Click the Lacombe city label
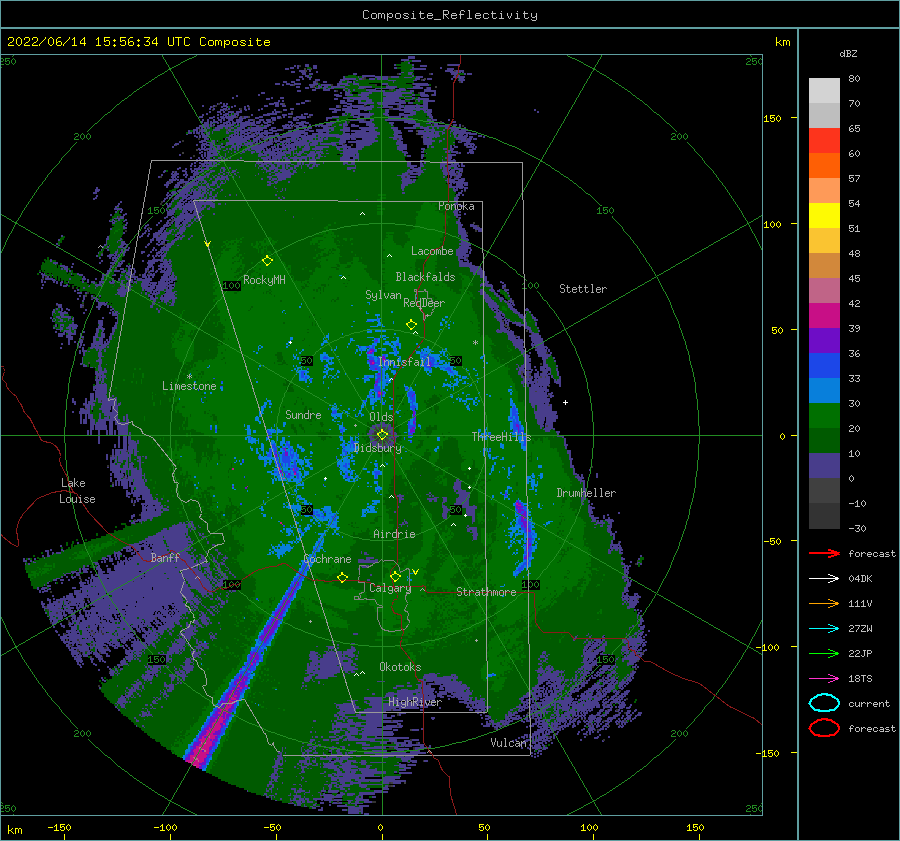The height and width of the screenshot is (841, 900). pos(432,251)
